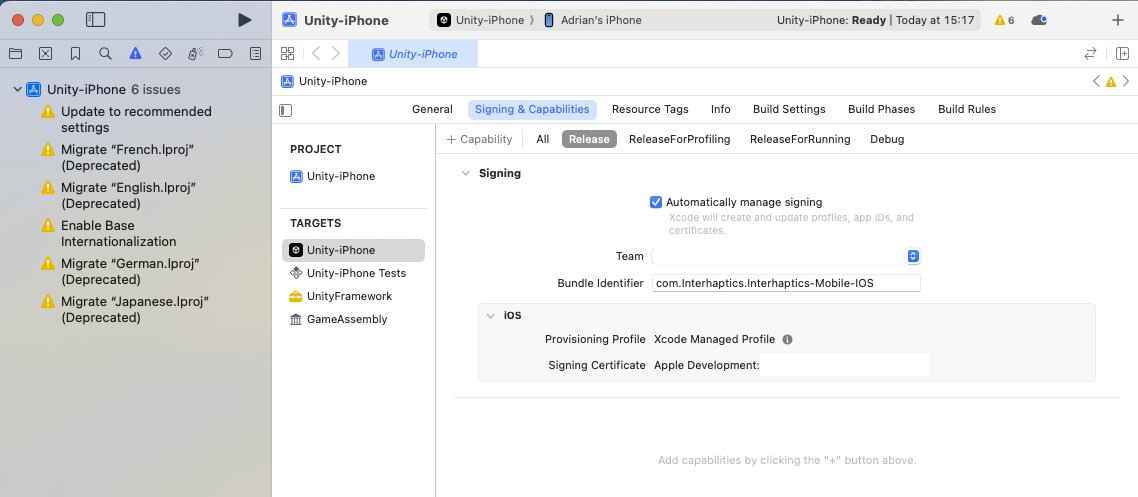Click the plus Library button
This screenshot has height=497, width=1138.
pyautogui.click(x=1118, y=20)
